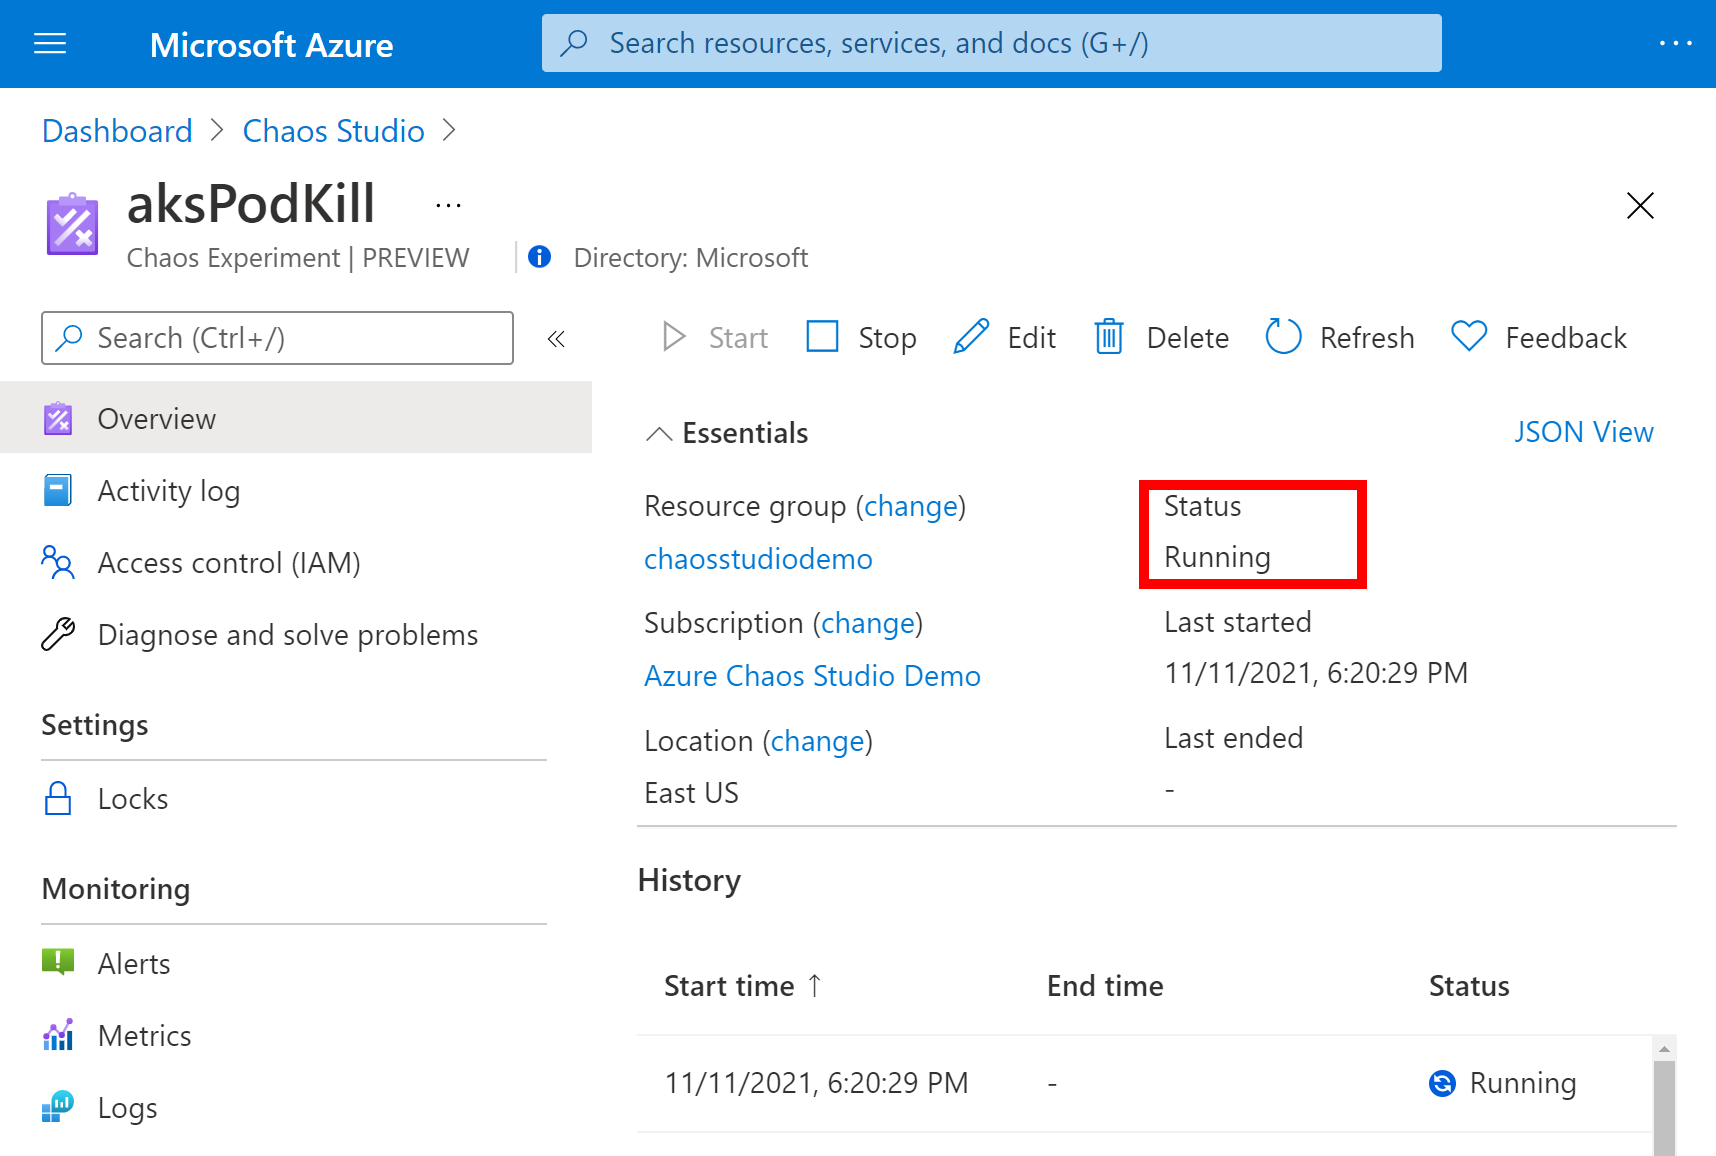Image resolution: width=1716 pixels, height=1156 pixels.
Task: Click the global search magnifier icon
Action: (x=574, y=43)
